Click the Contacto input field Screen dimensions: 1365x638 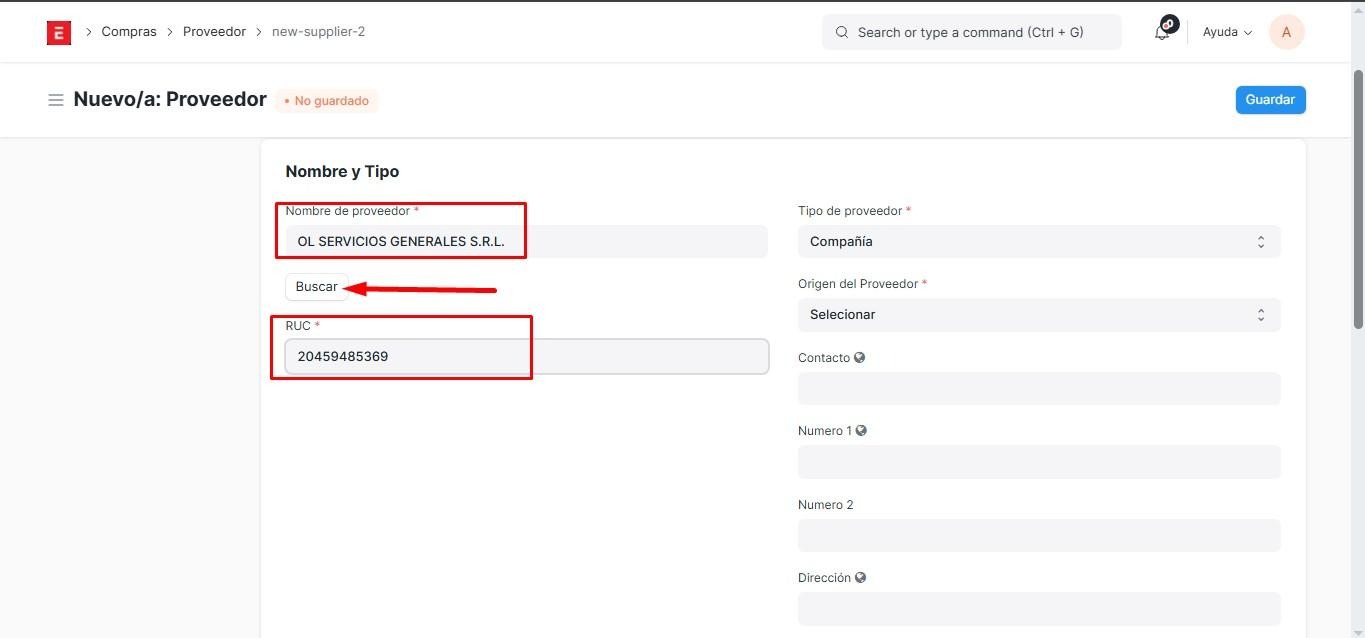pos(1038,389)
